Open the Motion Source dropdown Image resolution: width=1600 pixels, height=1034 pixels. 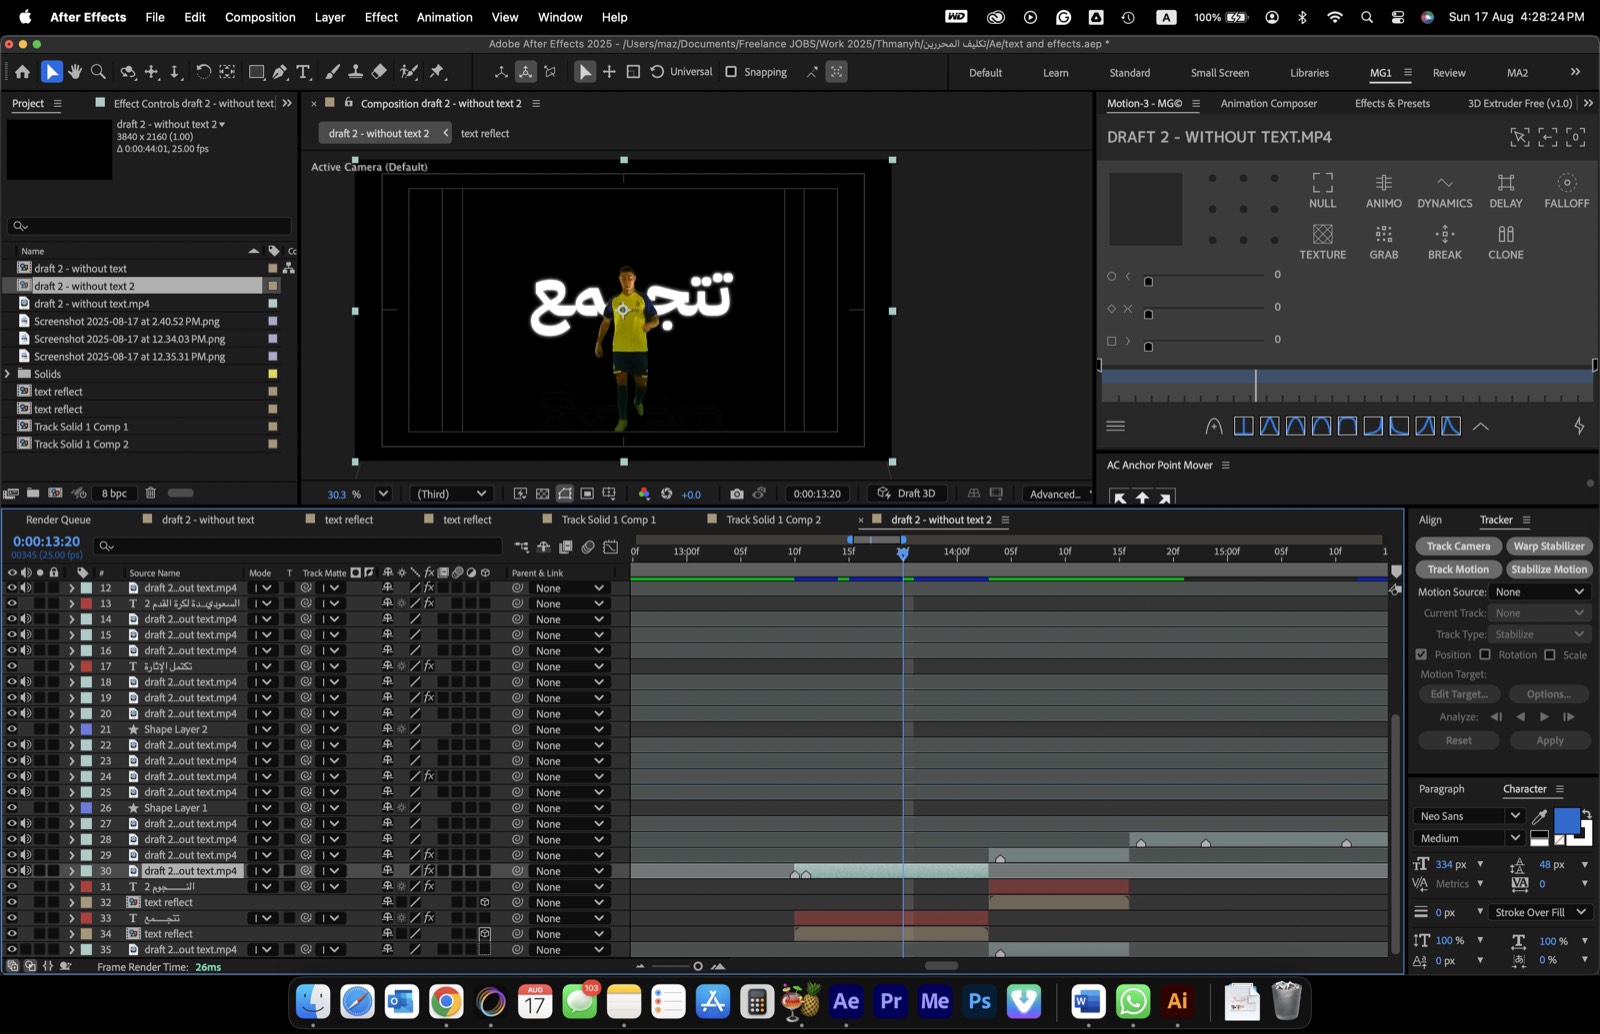click(x=1538, y=592)
